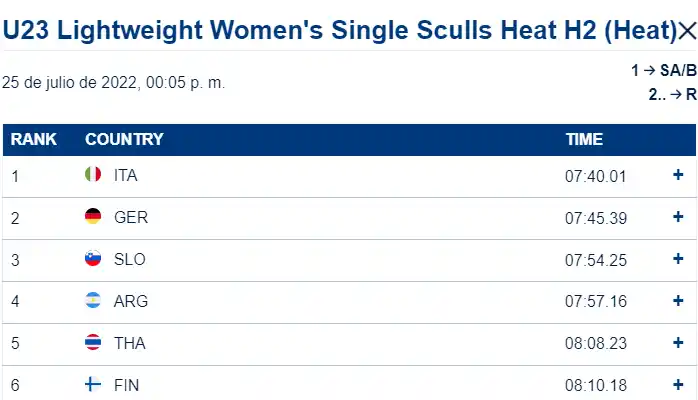Image resolution: width=698 pixels, height=400 pixels.
Task: Click the heat title heading
Action: click(x=340, y=31)
